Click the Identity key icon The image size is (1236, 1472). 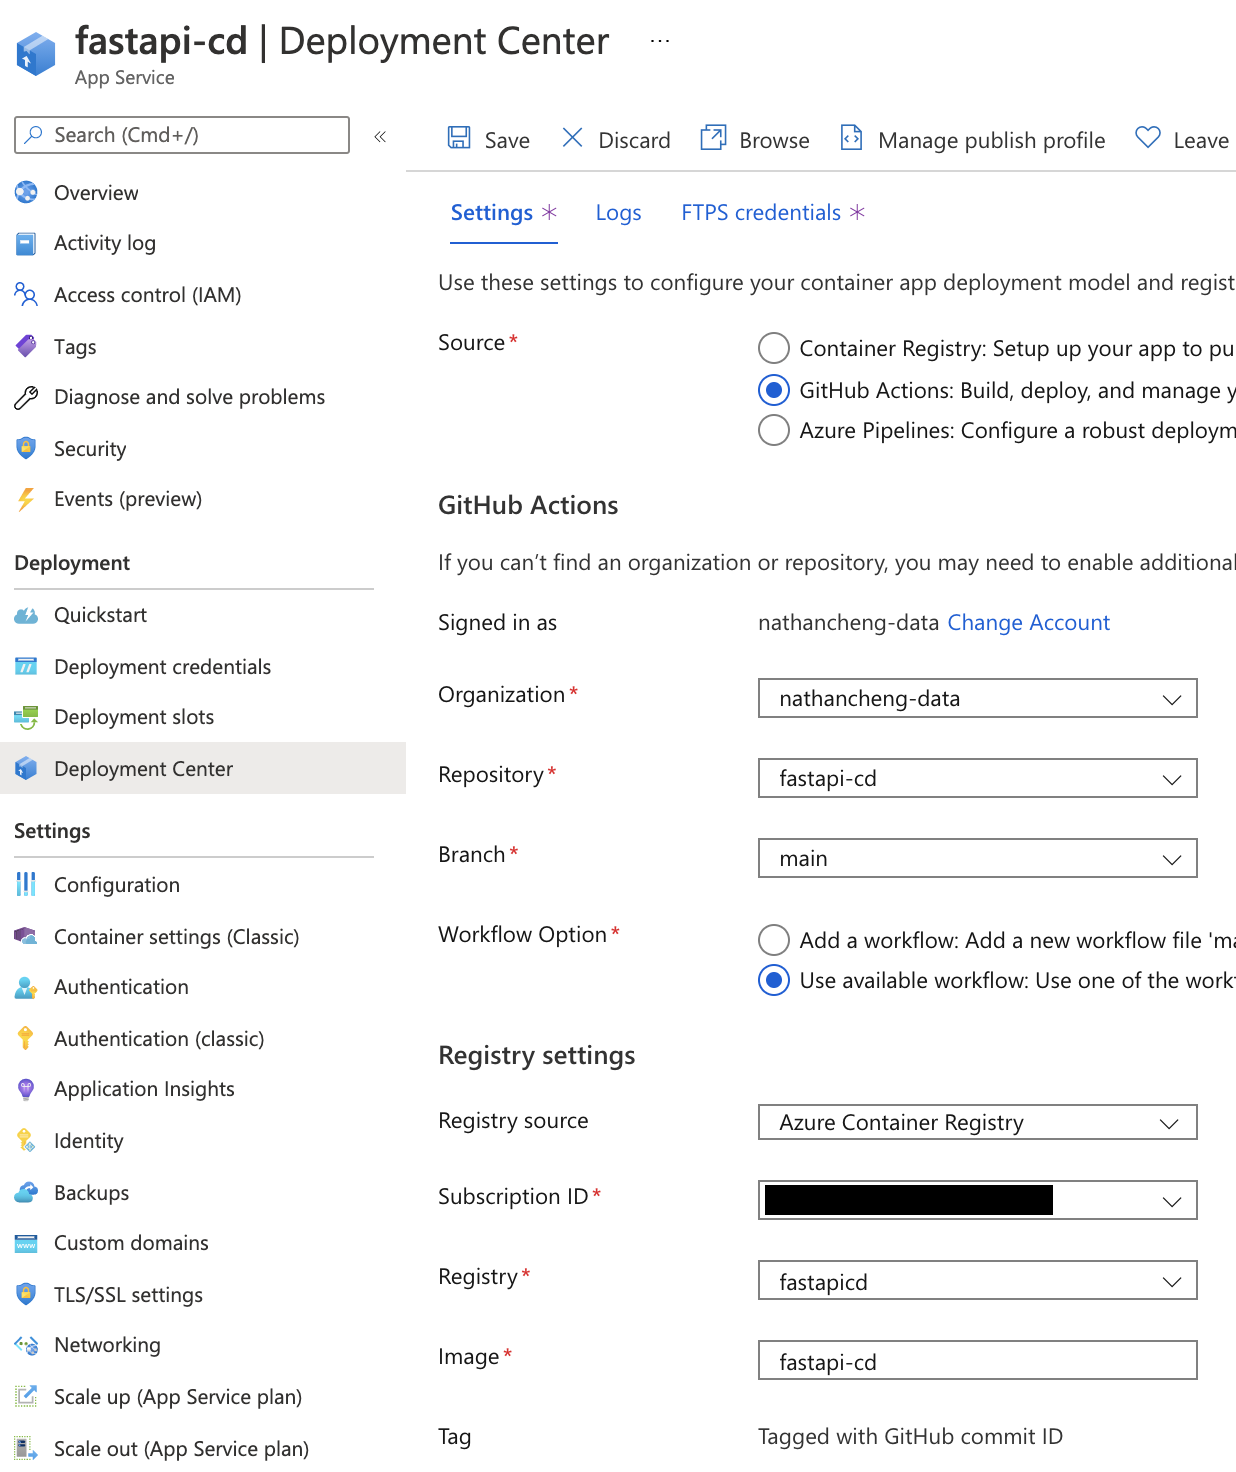click(x=26, y=1140)
